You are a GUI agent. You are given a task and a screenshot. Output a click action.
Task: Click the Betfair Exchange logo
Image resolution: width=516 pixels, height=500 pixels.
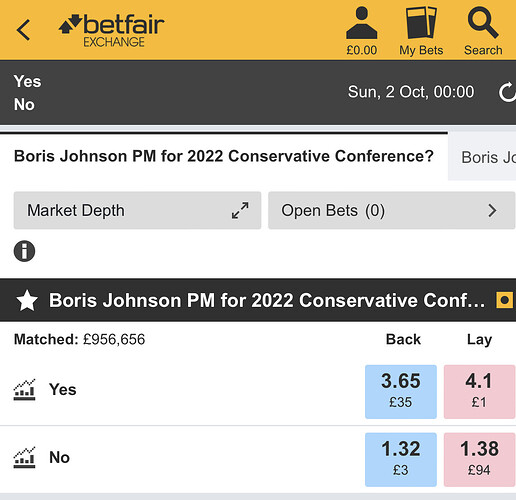pos(111,30)
